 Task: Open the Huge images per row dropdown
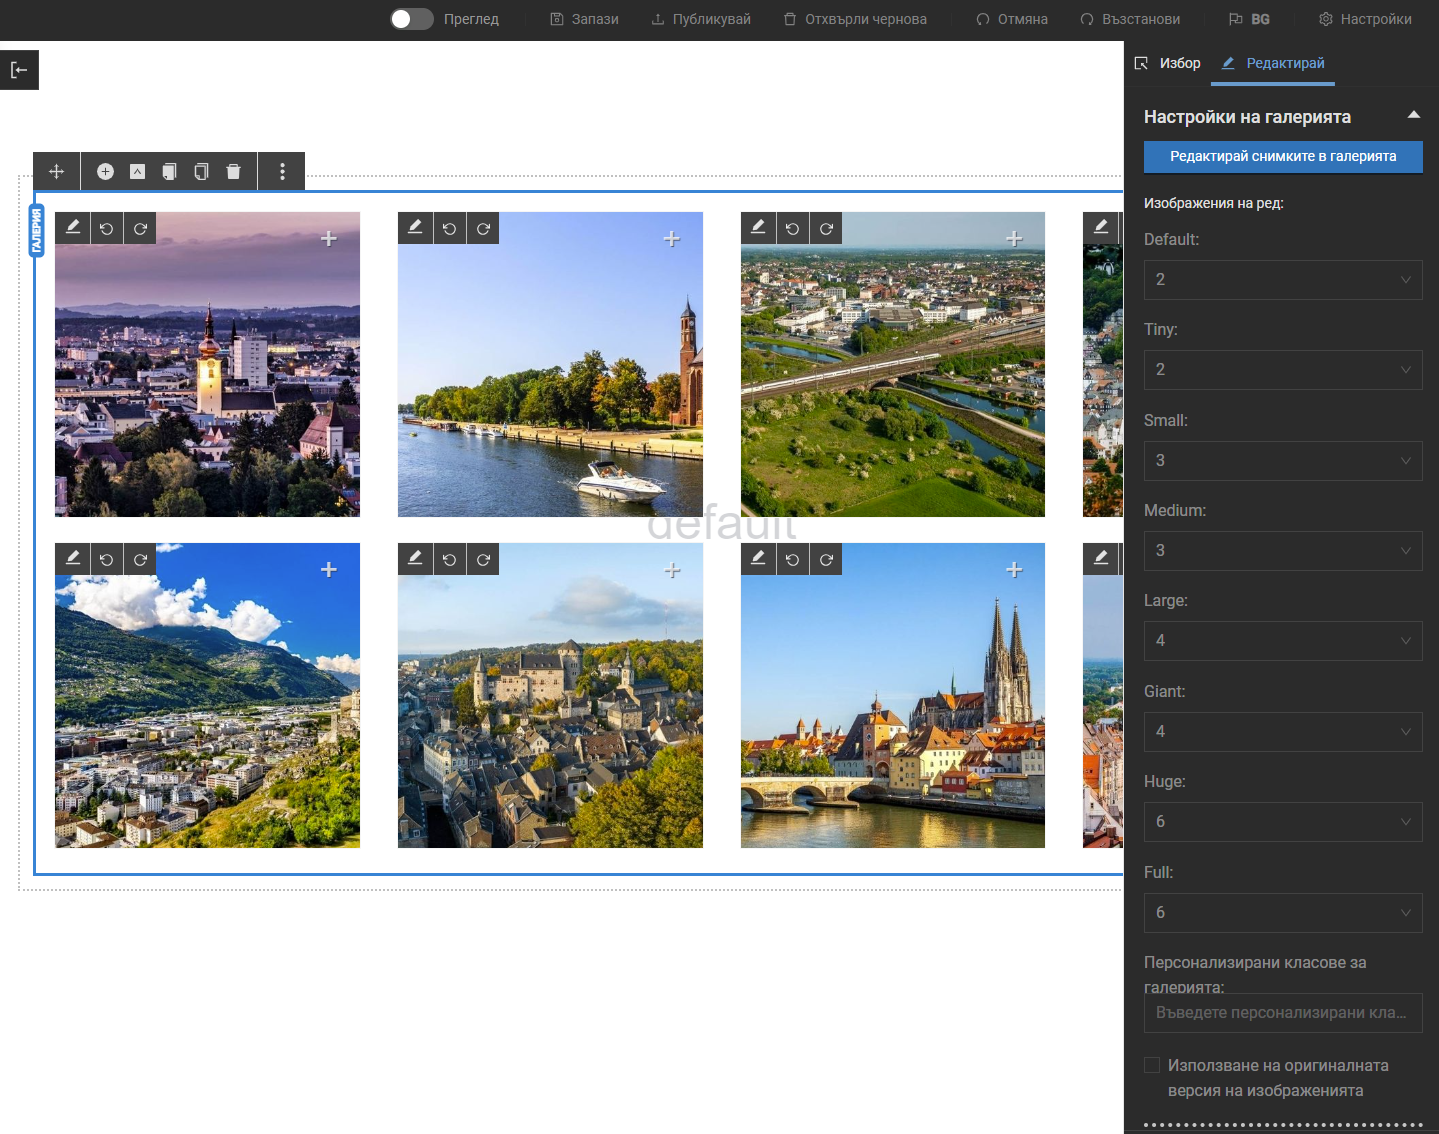(1282, 822)
